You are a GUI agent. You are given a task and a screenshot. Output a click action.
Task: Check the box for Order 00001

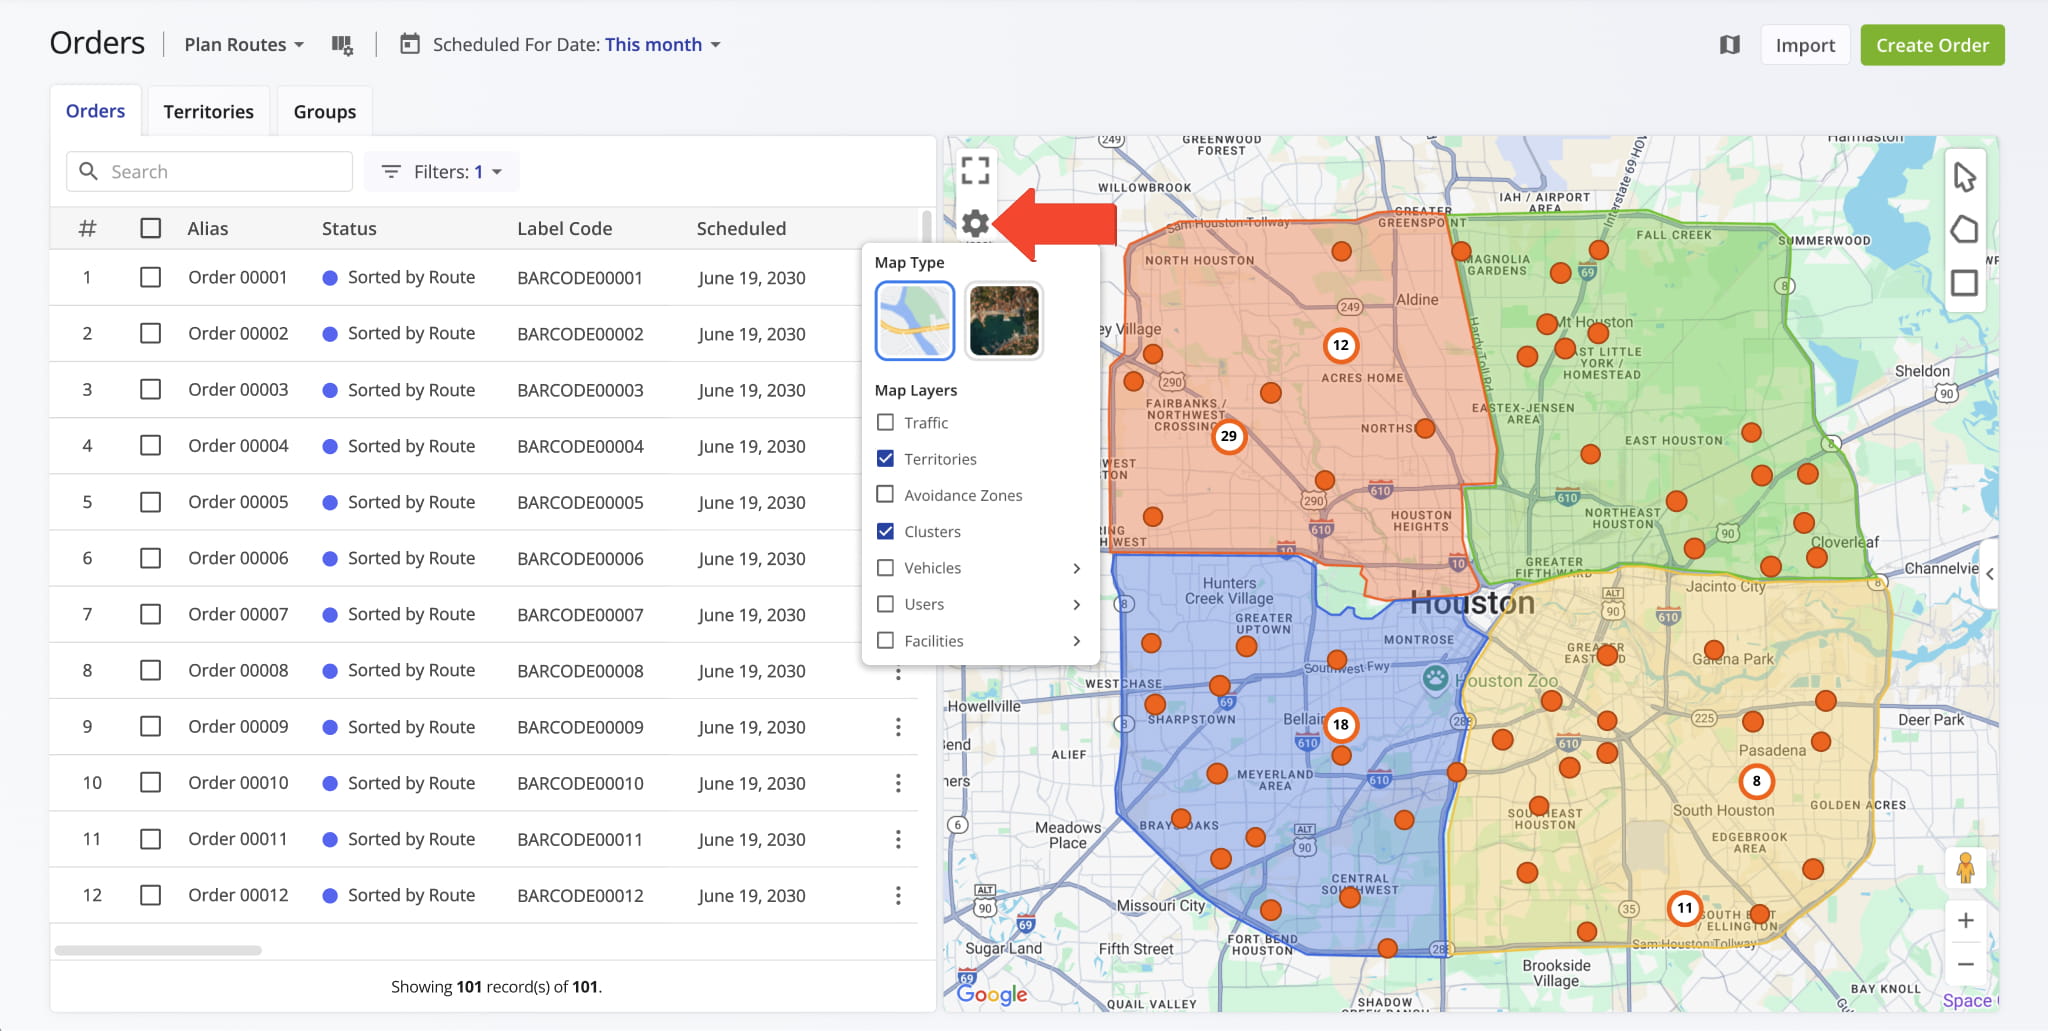(x=151, y=277)
